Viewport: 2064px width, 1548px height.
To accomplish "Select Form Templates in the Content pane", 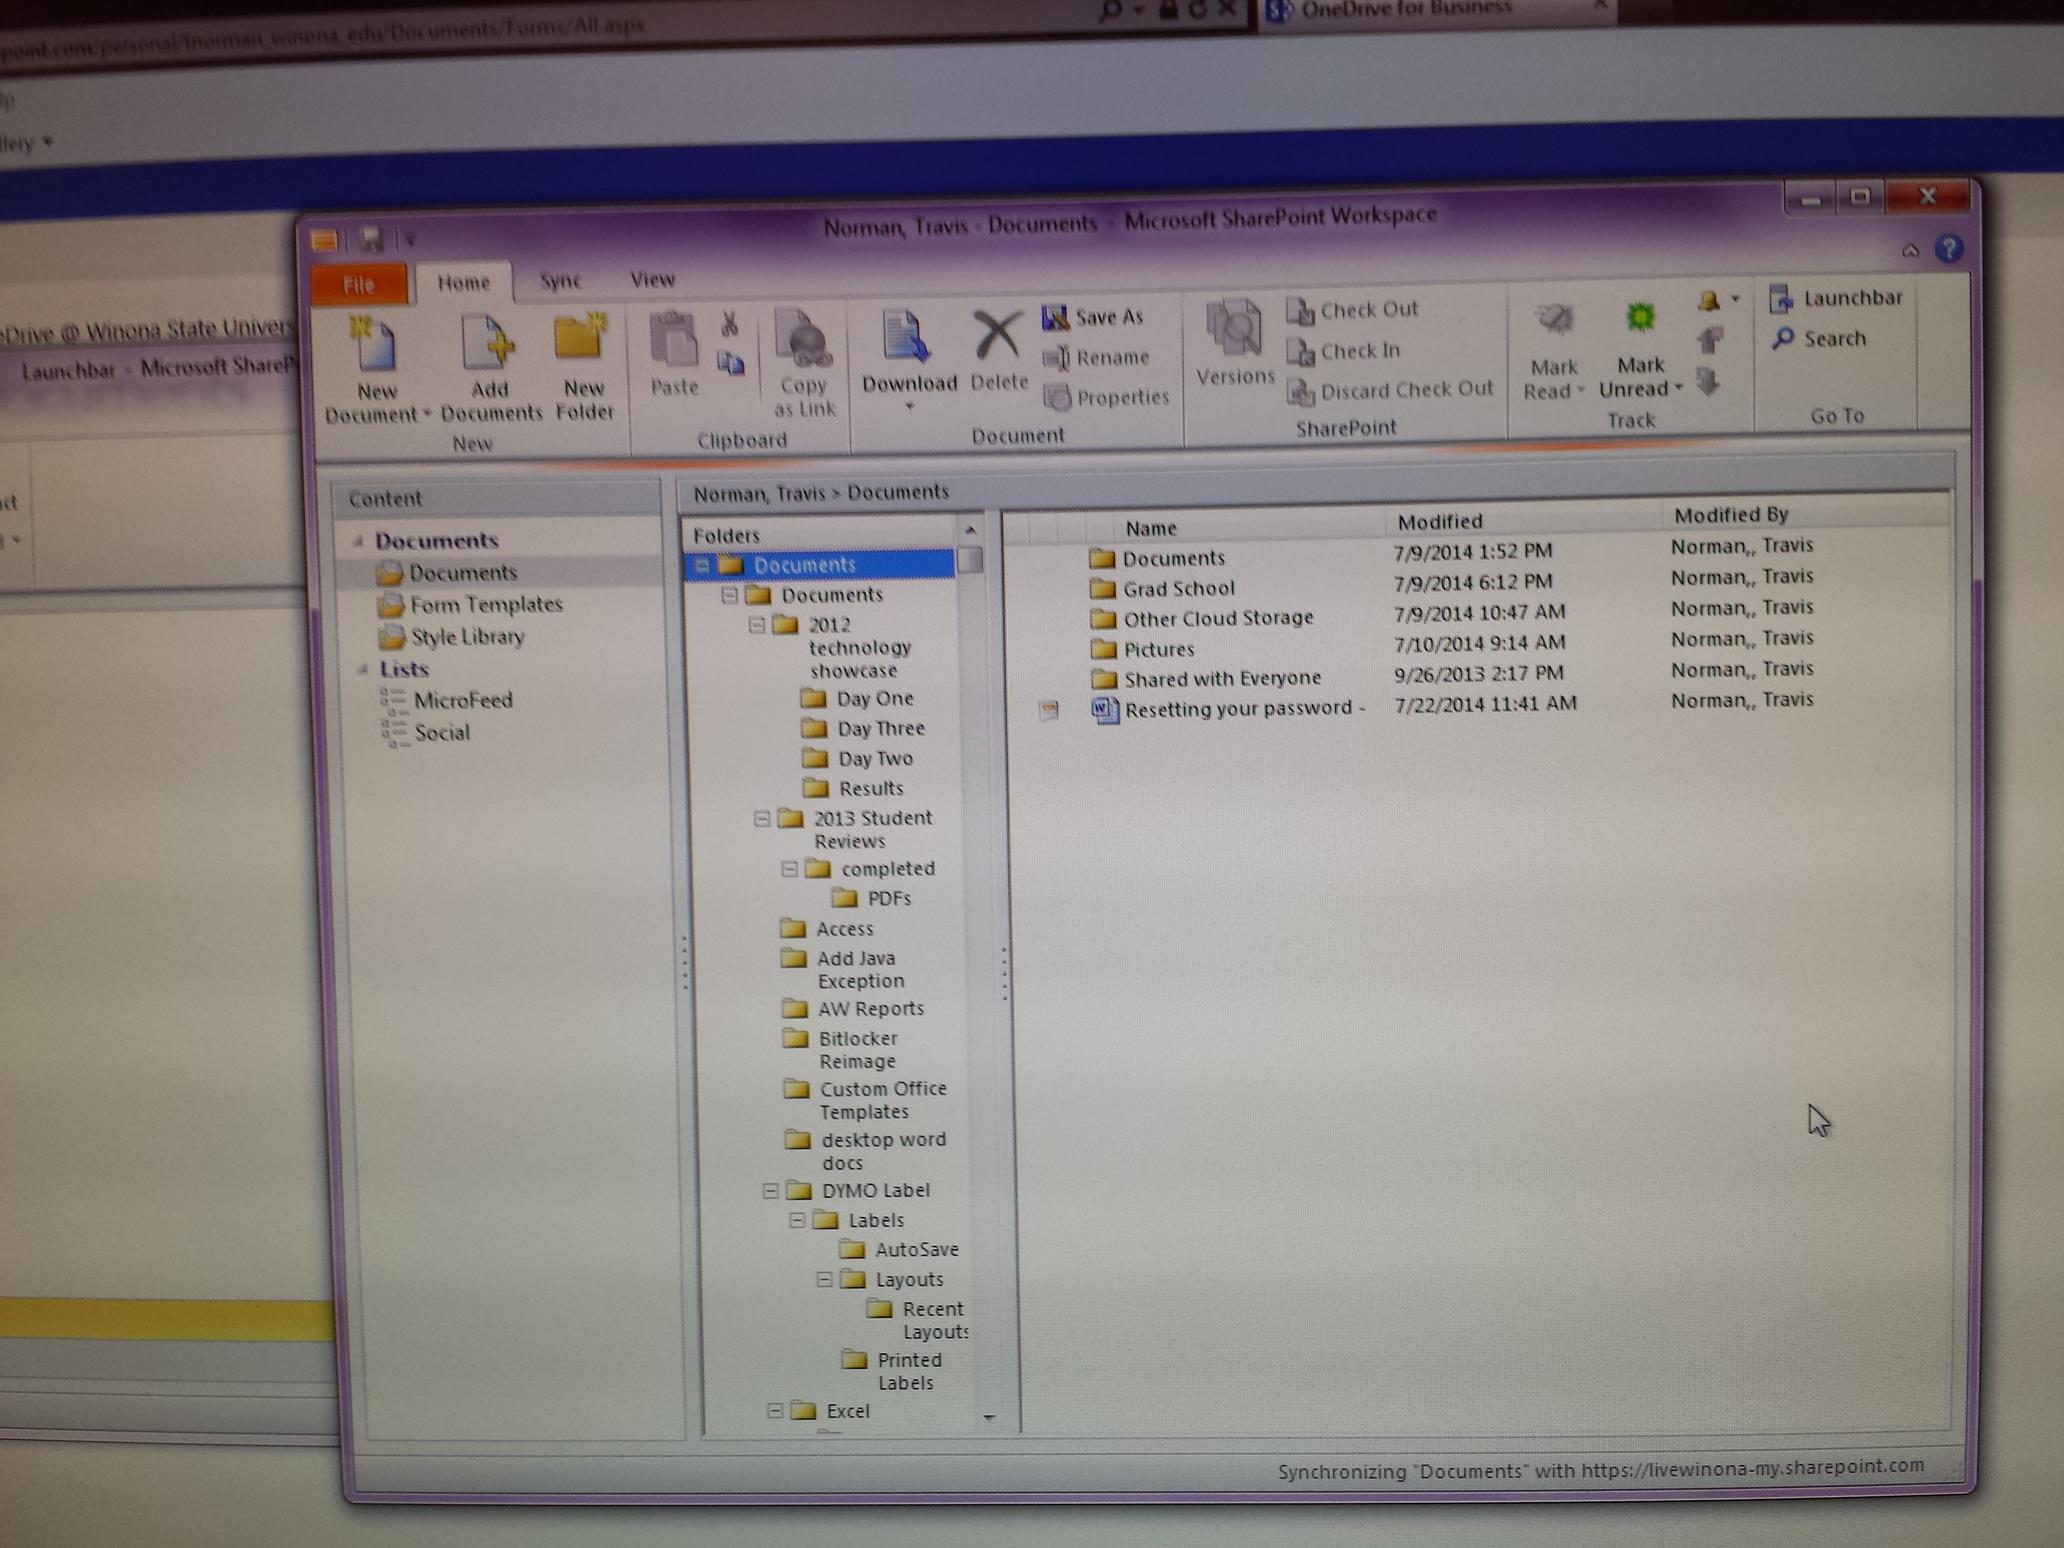I will pos(485,605).
